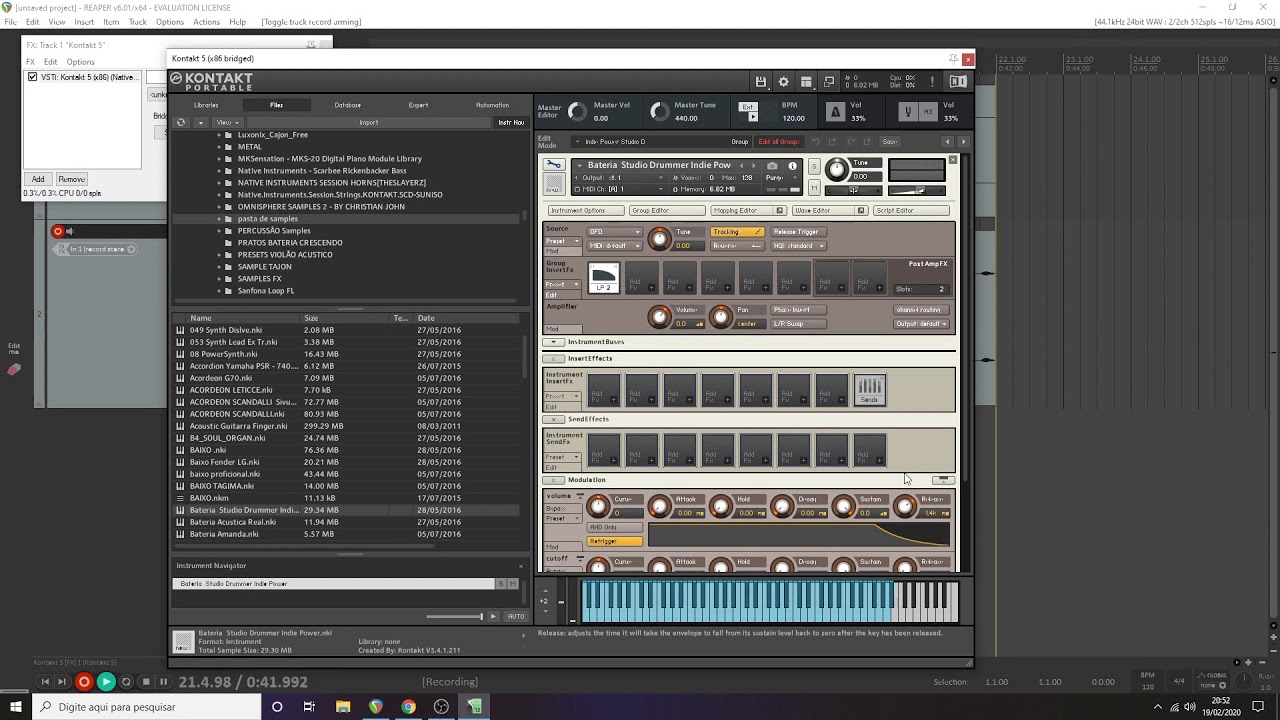This screenshot has width=1280, height=720.
Task: Go to next instrument arrow in header
Action: click(756, 165)
